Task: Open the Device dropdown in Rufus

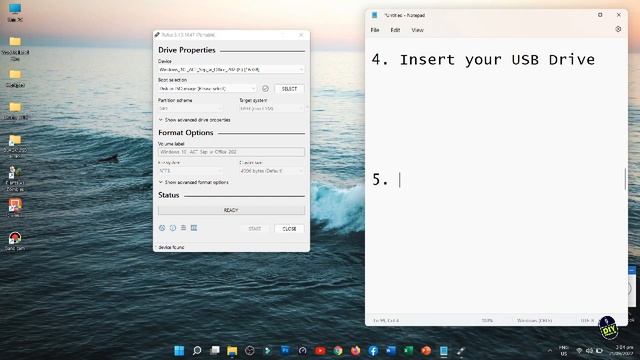Action: coord(231,70)
